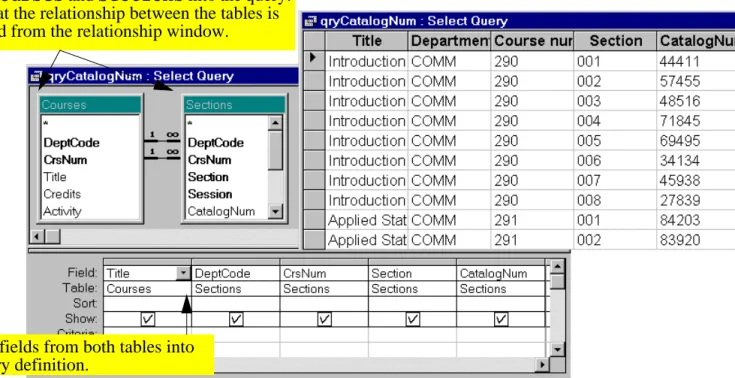Click the cell containing 34134

pyautogui.click(x=696, y=160)
